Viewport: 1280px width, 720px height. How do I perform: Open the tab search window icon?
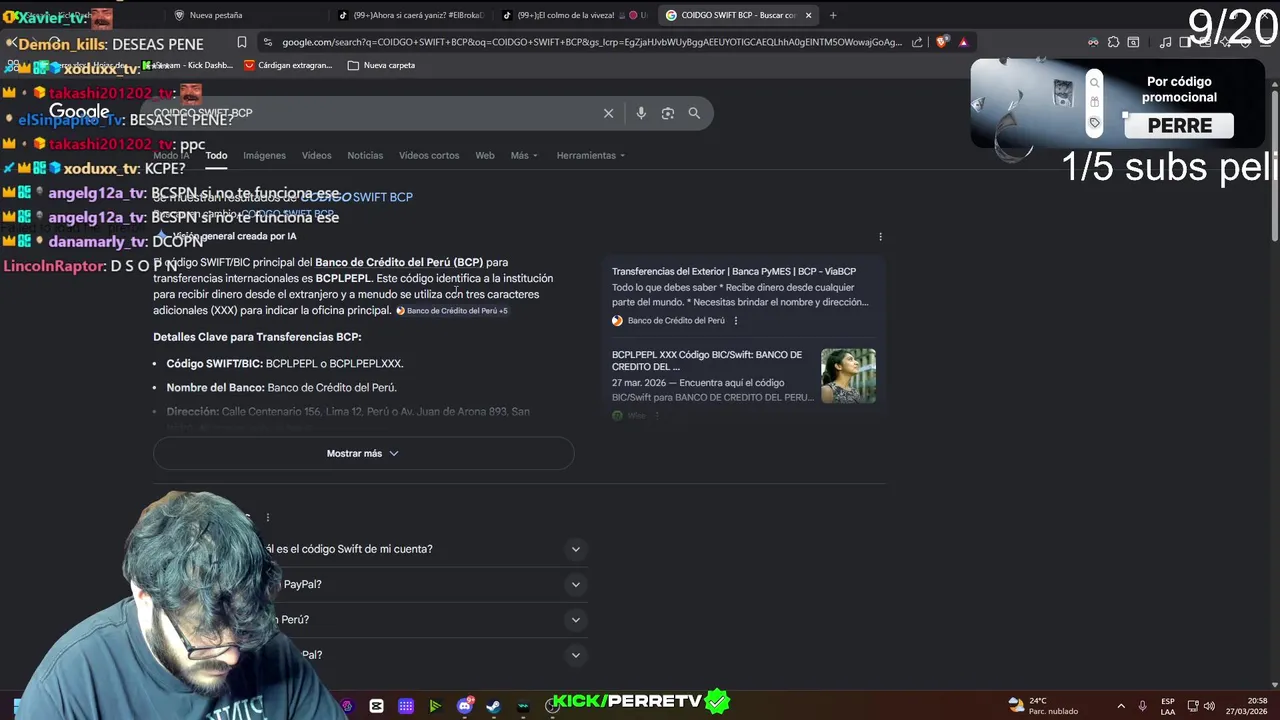(1133, 42)
